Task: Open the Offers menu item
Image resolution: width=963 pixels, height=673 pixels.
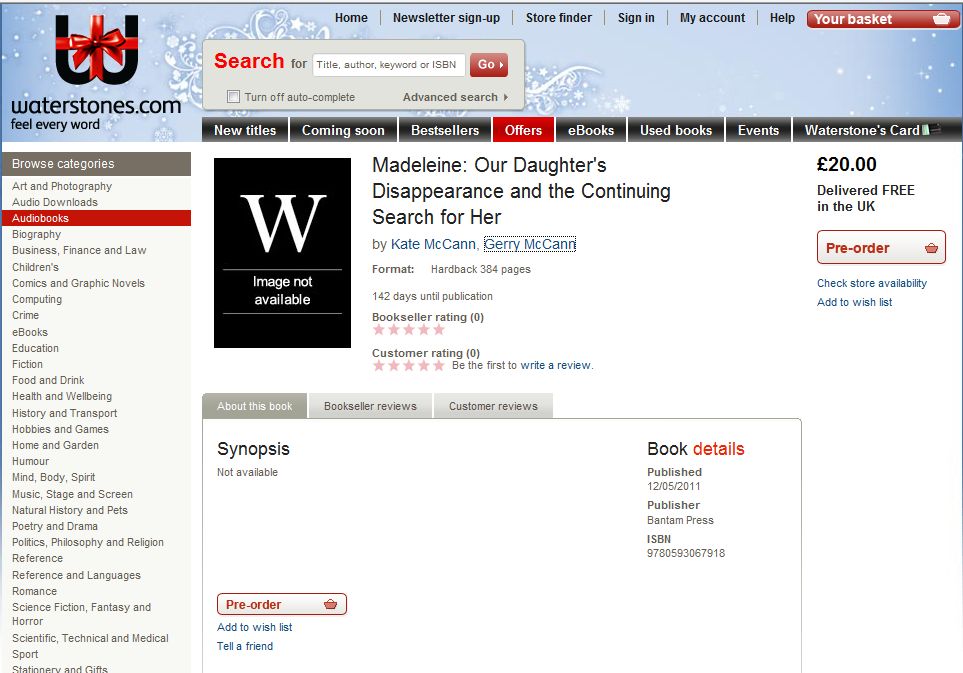Action: pos(523,130)
